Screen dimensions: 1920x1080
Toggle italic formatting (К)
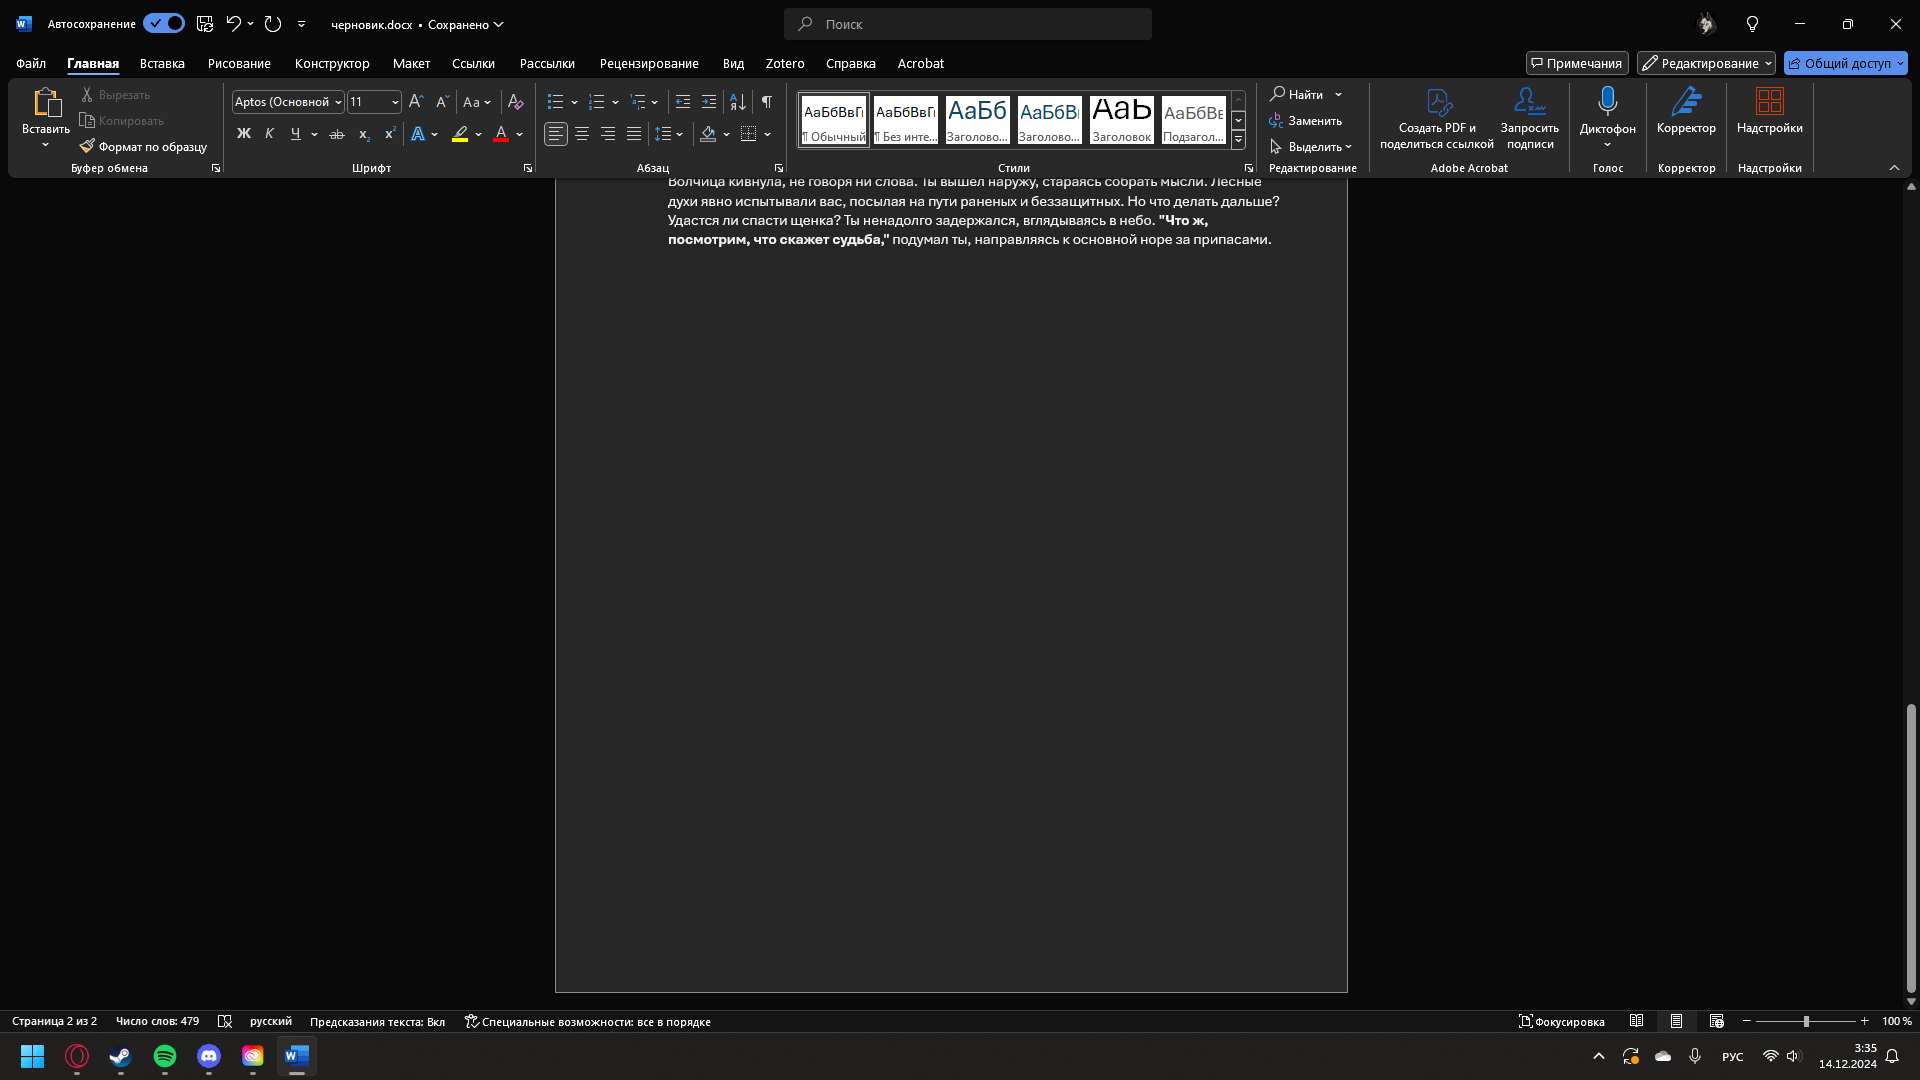coord(269,134)
